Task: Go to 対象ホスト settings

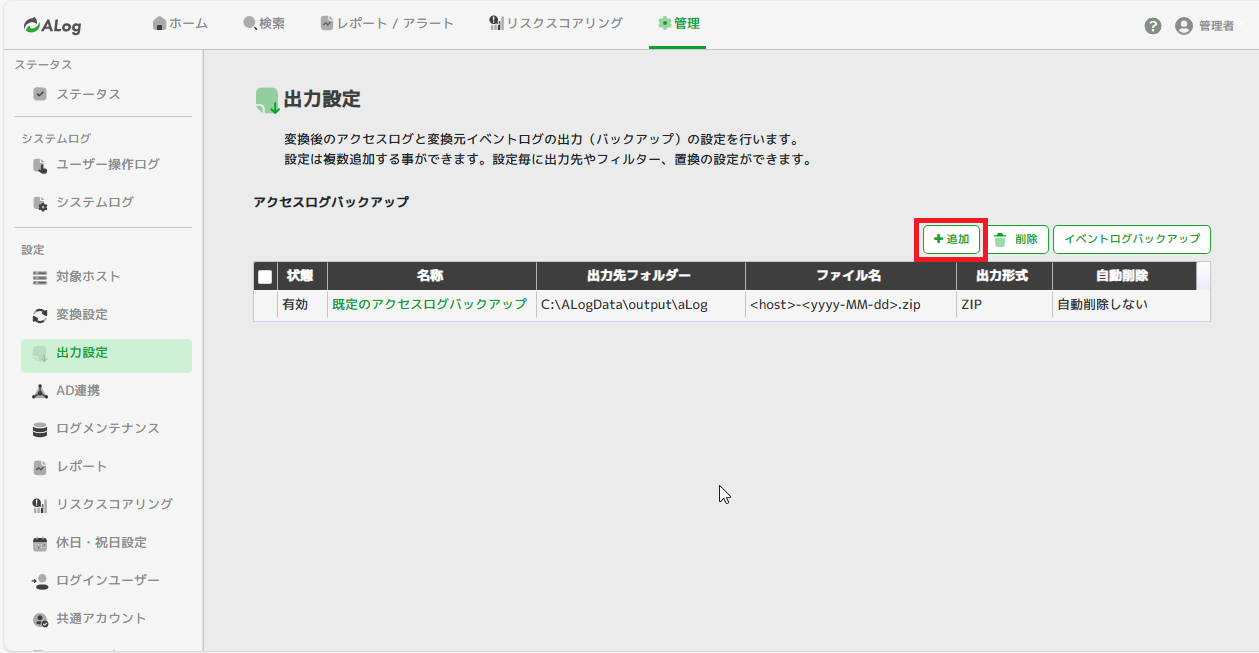Action: [x=88, y=276]
